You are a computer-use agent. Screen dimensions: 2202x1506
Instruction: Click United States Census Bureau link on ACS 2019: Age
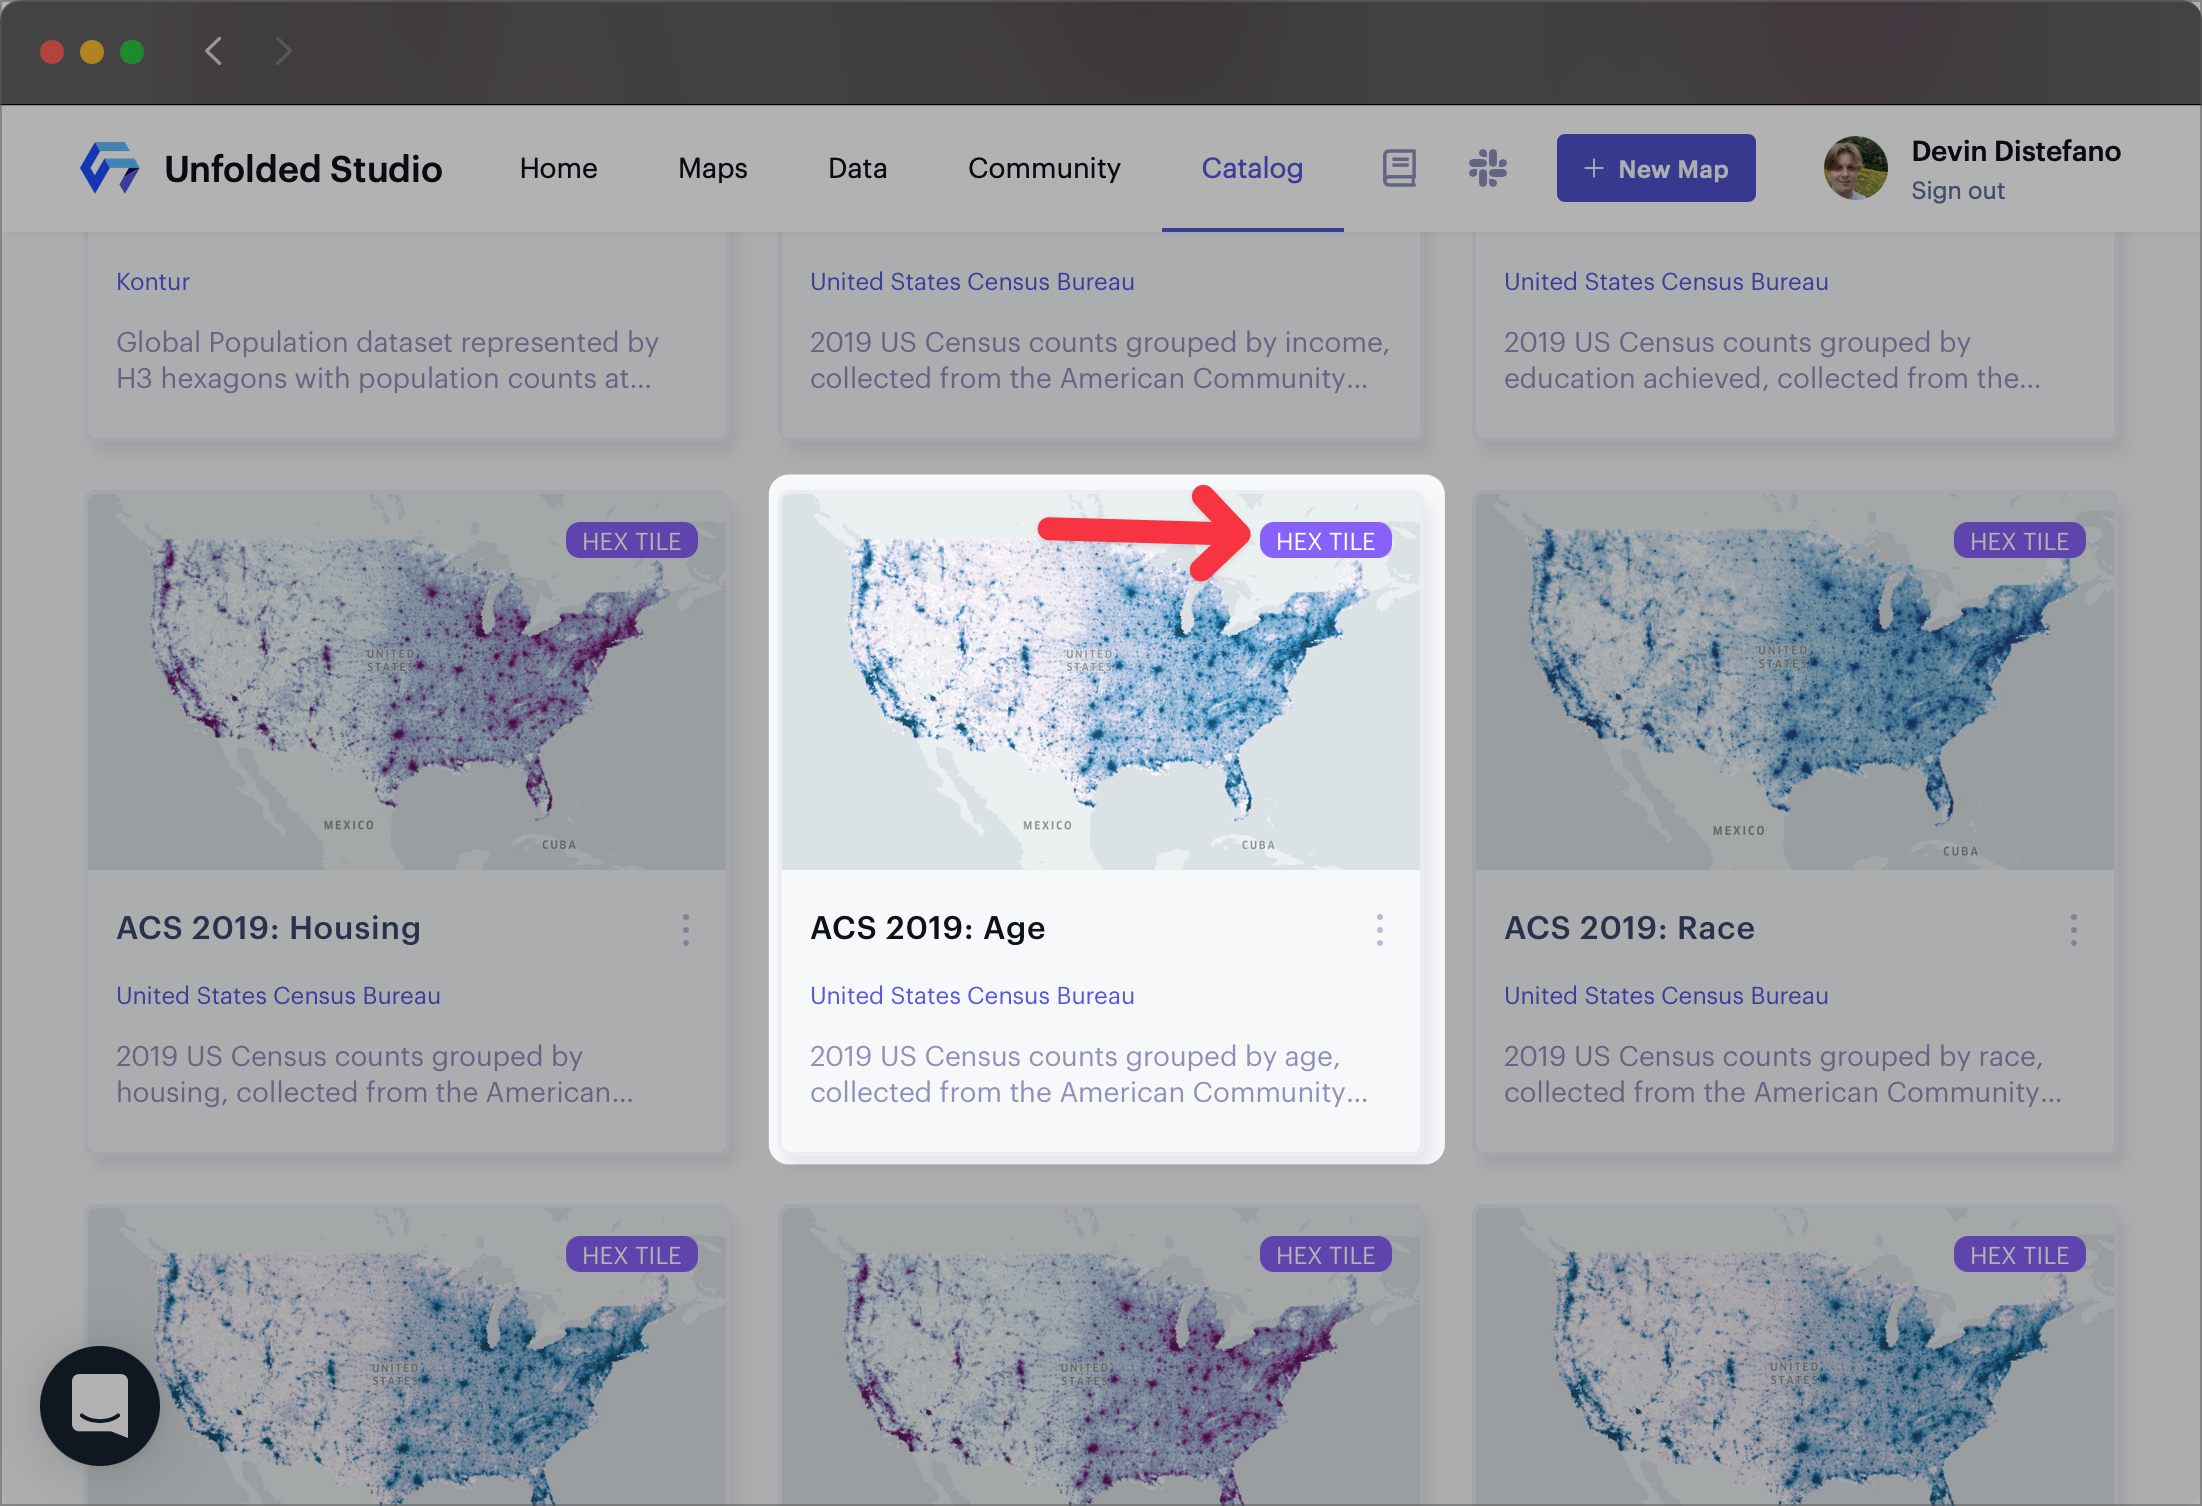pos(972,996)
